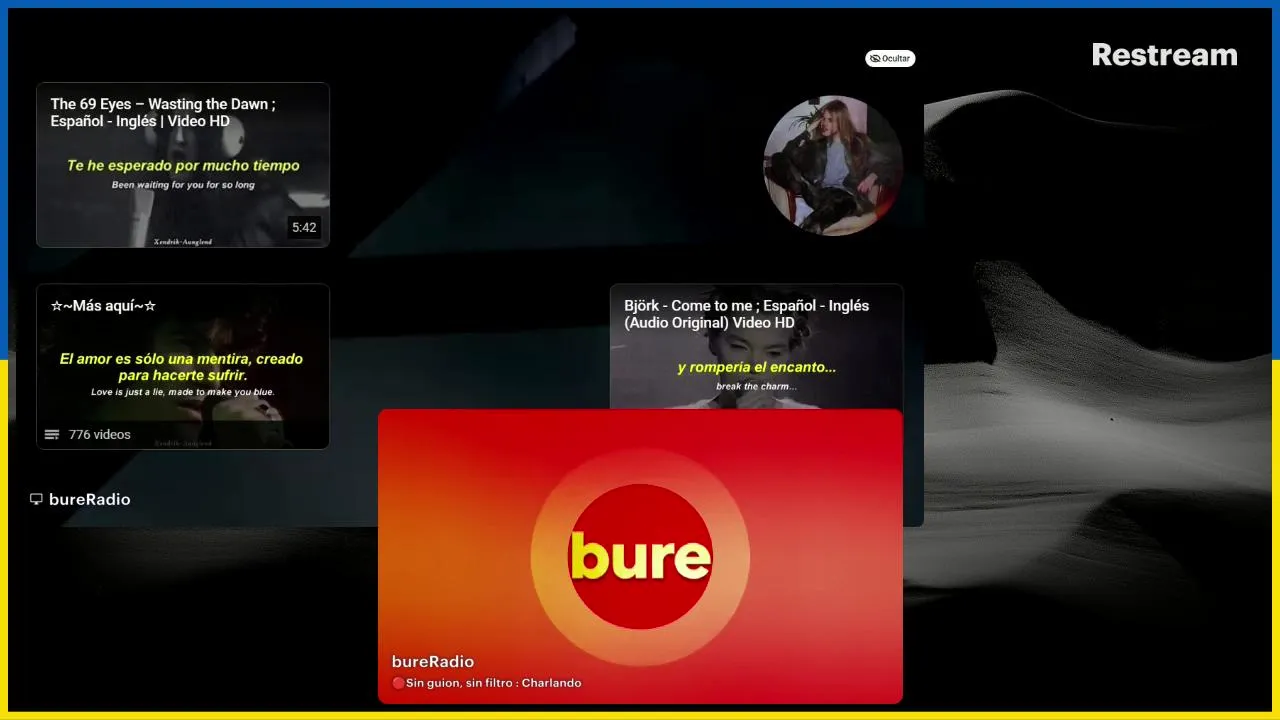1280x720 pixels.
Task: Open the Más aquí playlist card
Action: (183, 366)
